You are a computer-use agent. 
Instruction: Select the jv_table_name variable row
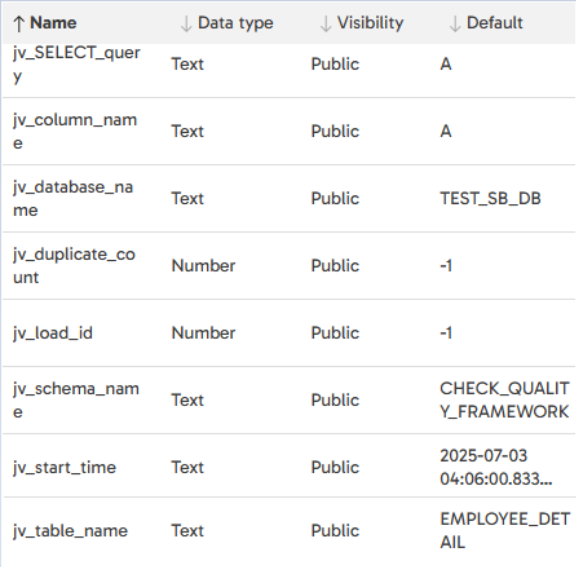(x=289, y=531)
